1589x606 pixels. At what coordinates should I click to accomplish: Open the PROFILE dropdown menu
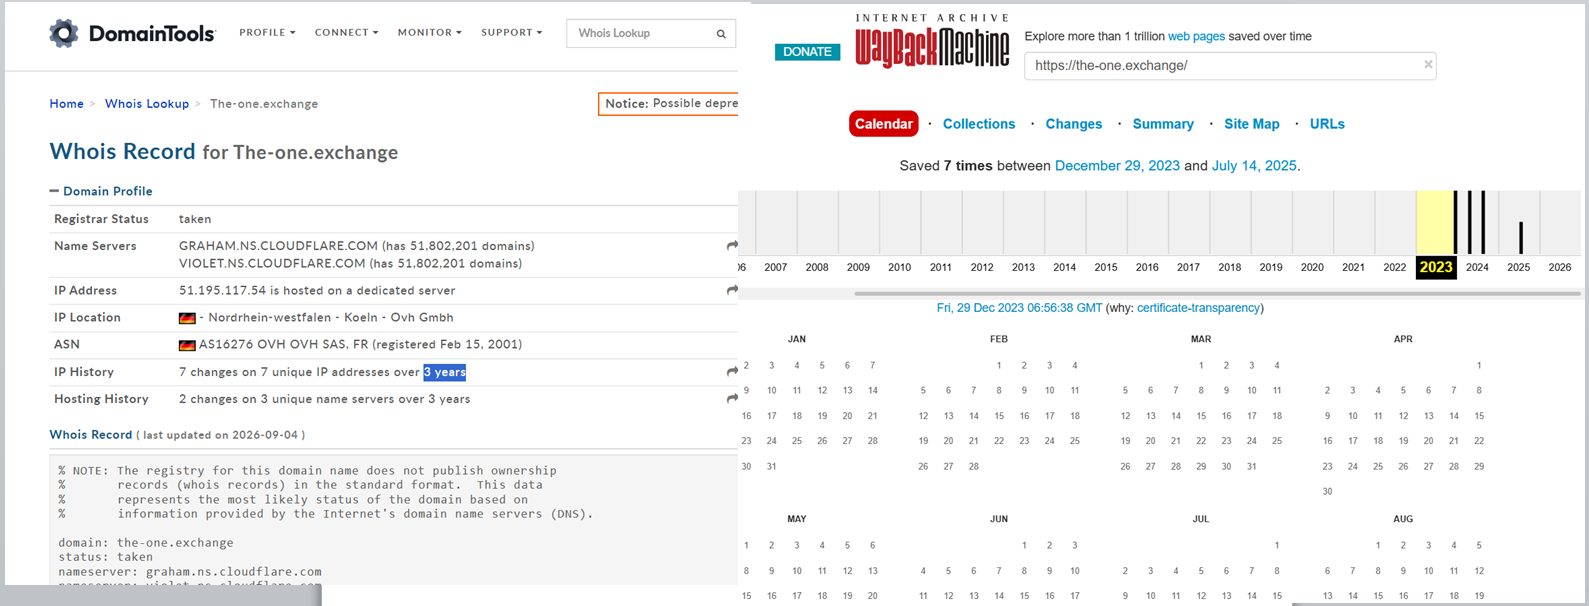[267, 33]
